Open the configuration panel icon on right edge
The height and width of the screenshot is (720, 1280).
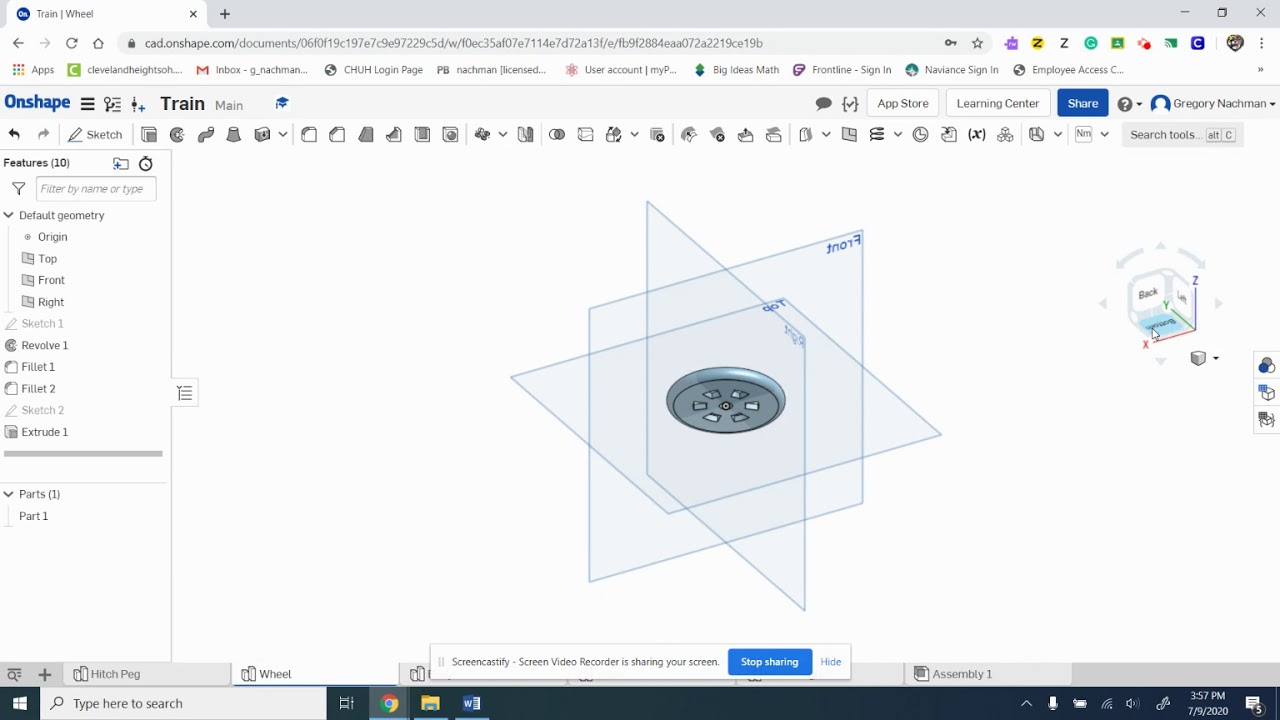(1267, 393)
